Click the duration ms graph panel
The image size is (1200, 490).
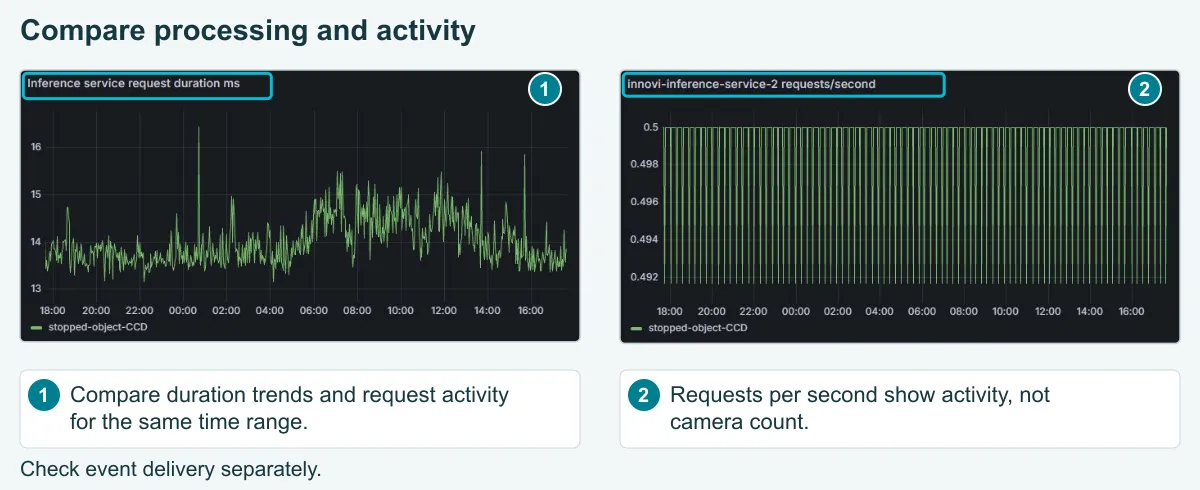coord(300,206)
